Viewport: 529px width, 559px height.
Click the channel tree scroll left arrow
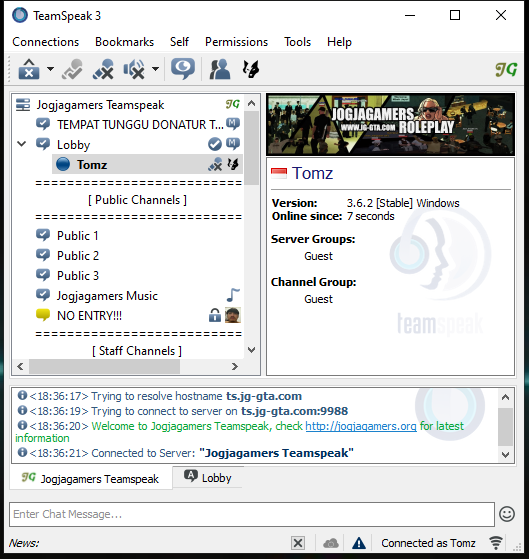coord(20,366)
